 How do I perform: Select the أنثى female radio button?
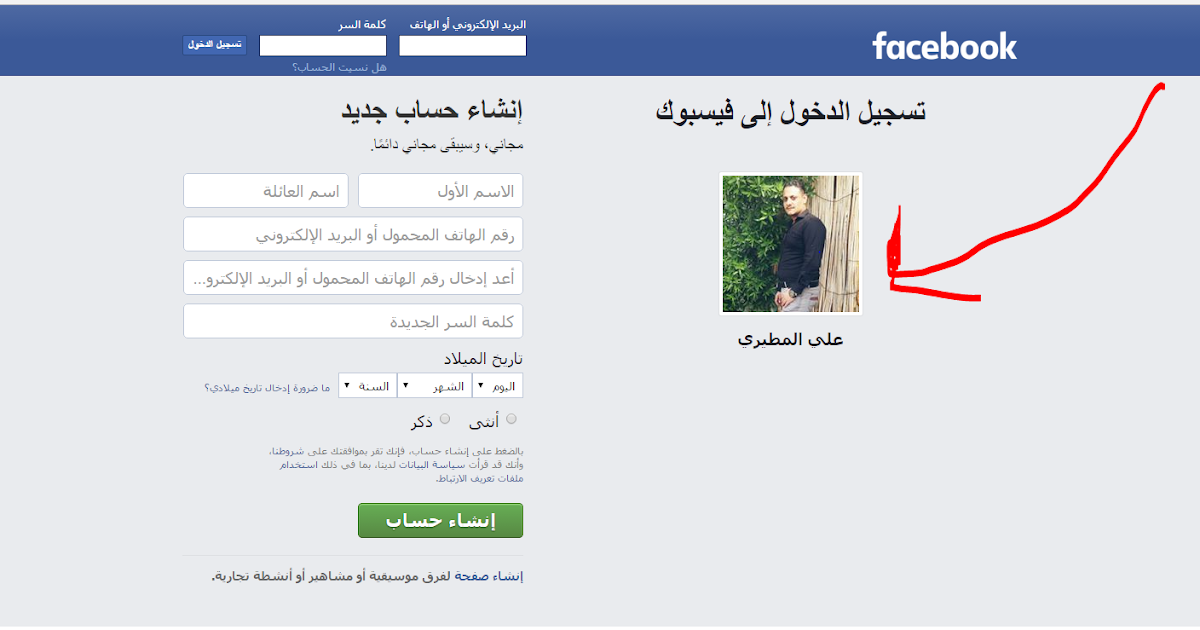(x=512, y=419)
